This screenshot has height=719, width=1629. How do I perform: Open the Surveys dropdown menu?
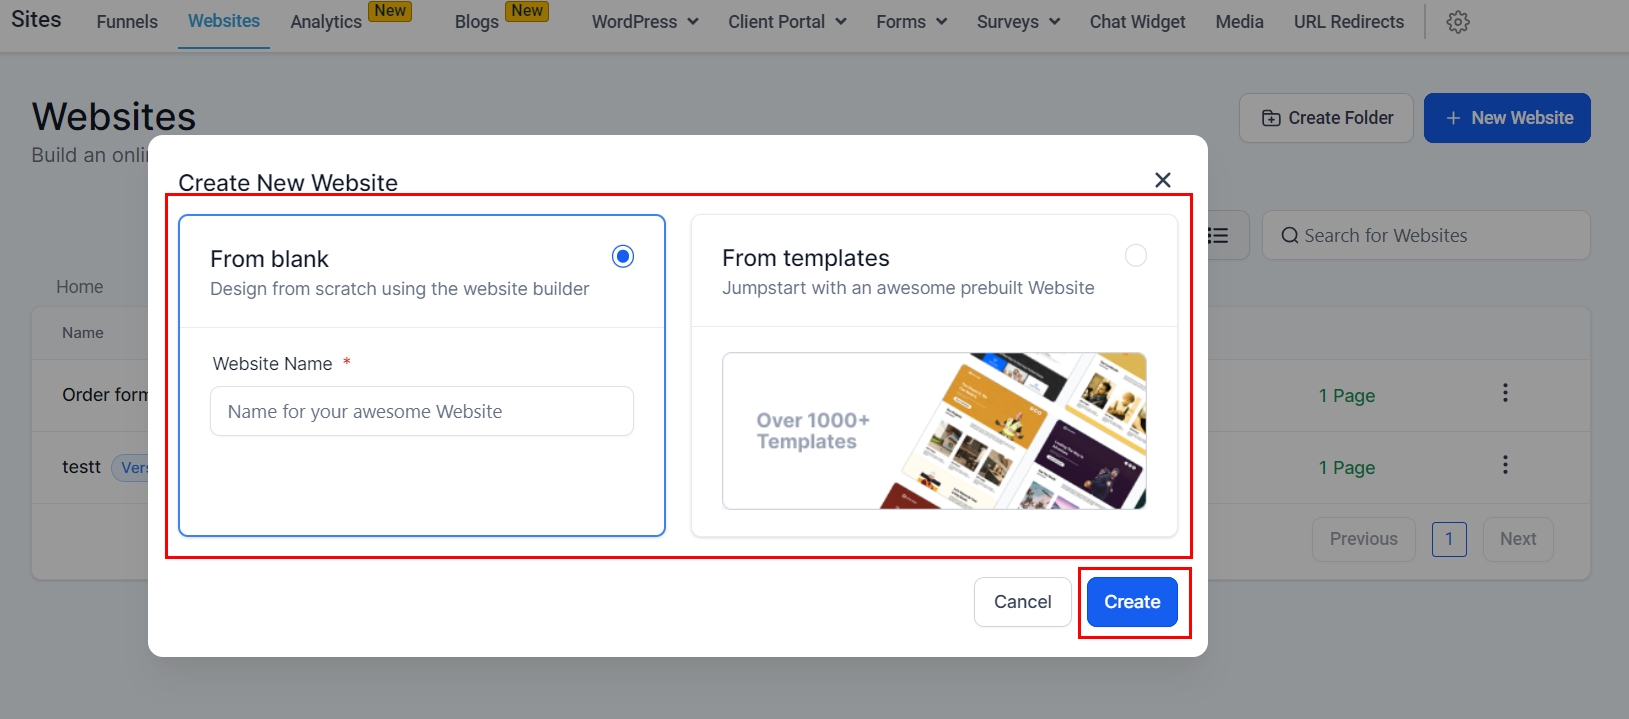[x=1018, y=22]
